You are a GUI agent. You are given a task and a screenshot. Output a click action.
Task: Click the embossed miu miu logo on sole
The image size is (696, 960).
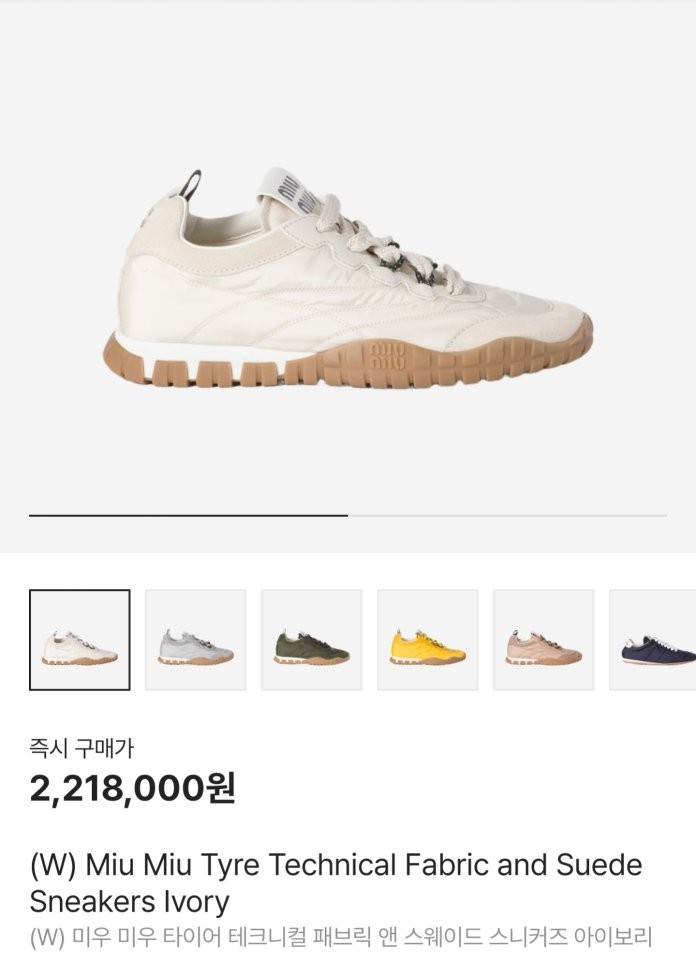pyautogui.click(x=387, y=356)
